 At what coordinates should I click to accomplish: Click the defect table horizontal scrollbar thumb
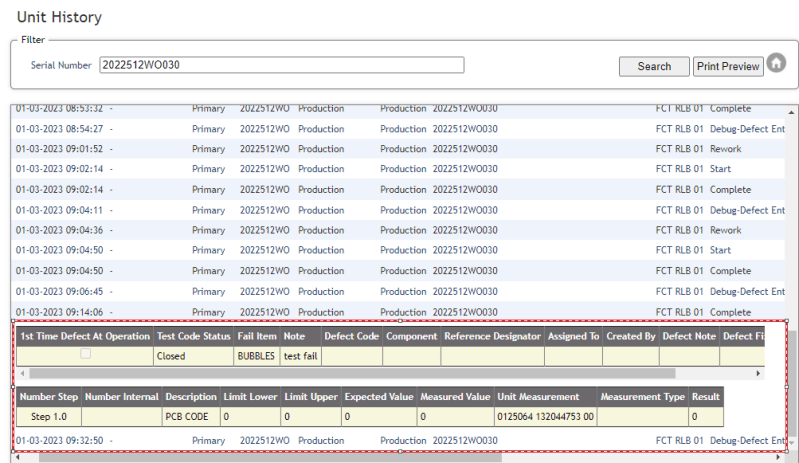pyautogui.click(x=352, y=373)
